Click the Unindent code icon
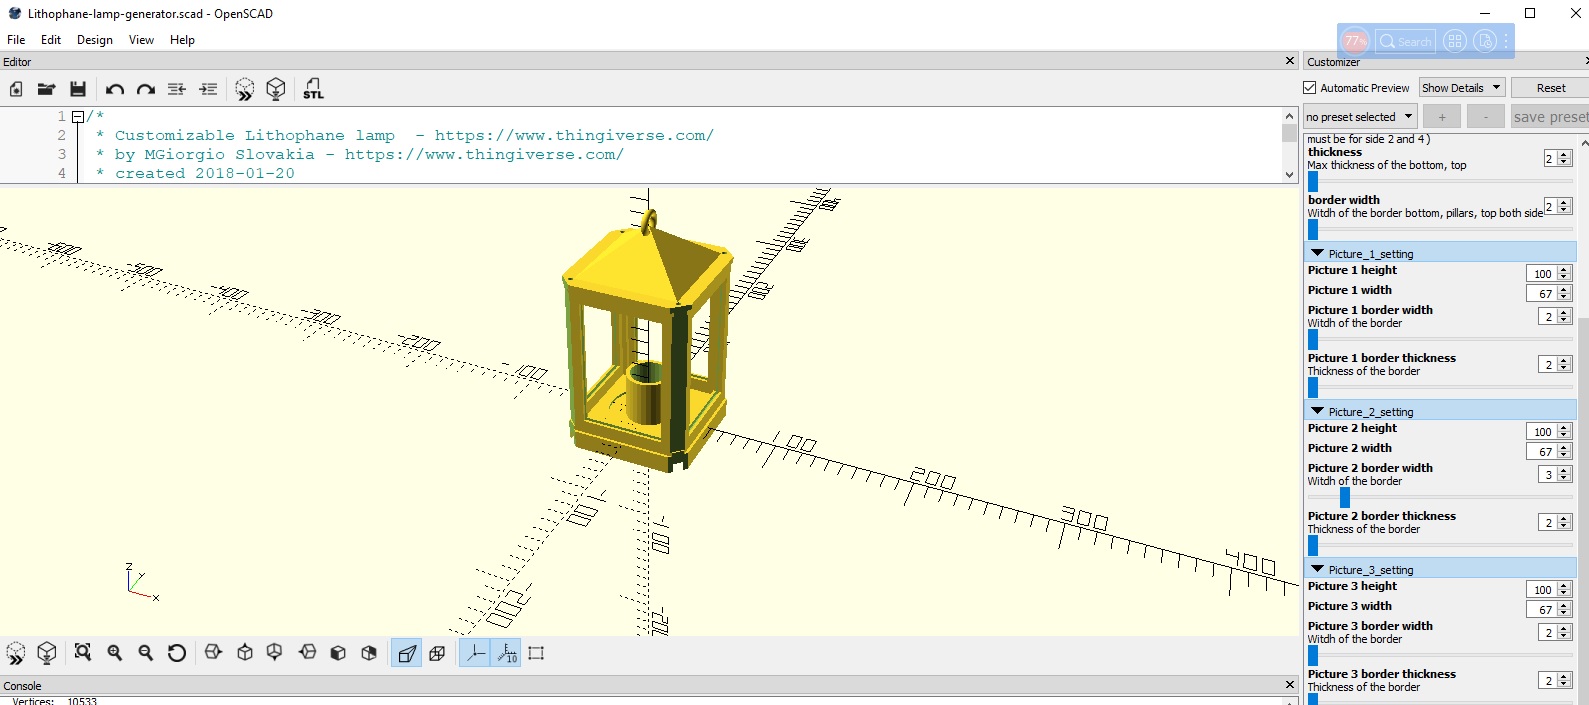Image resolution: width=1589 pixels, height=705 pixels. click(x=177, y=89)
